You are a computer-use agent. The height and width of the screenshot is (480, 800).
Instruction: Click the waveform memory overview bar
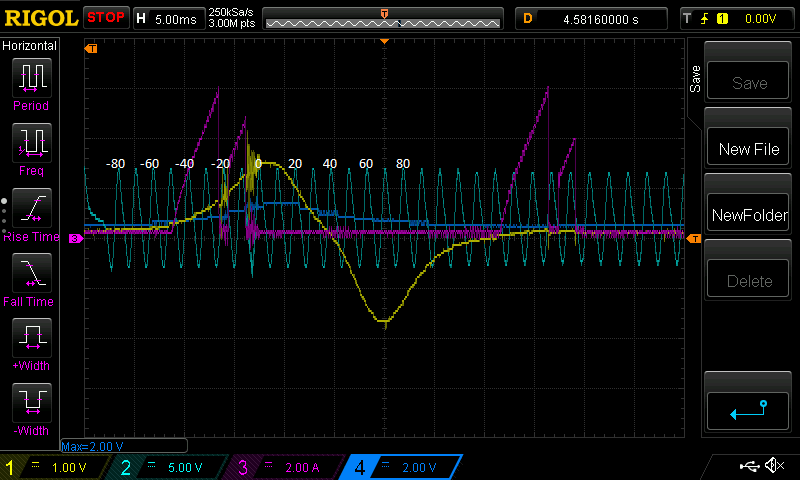[x=383, y=23]
